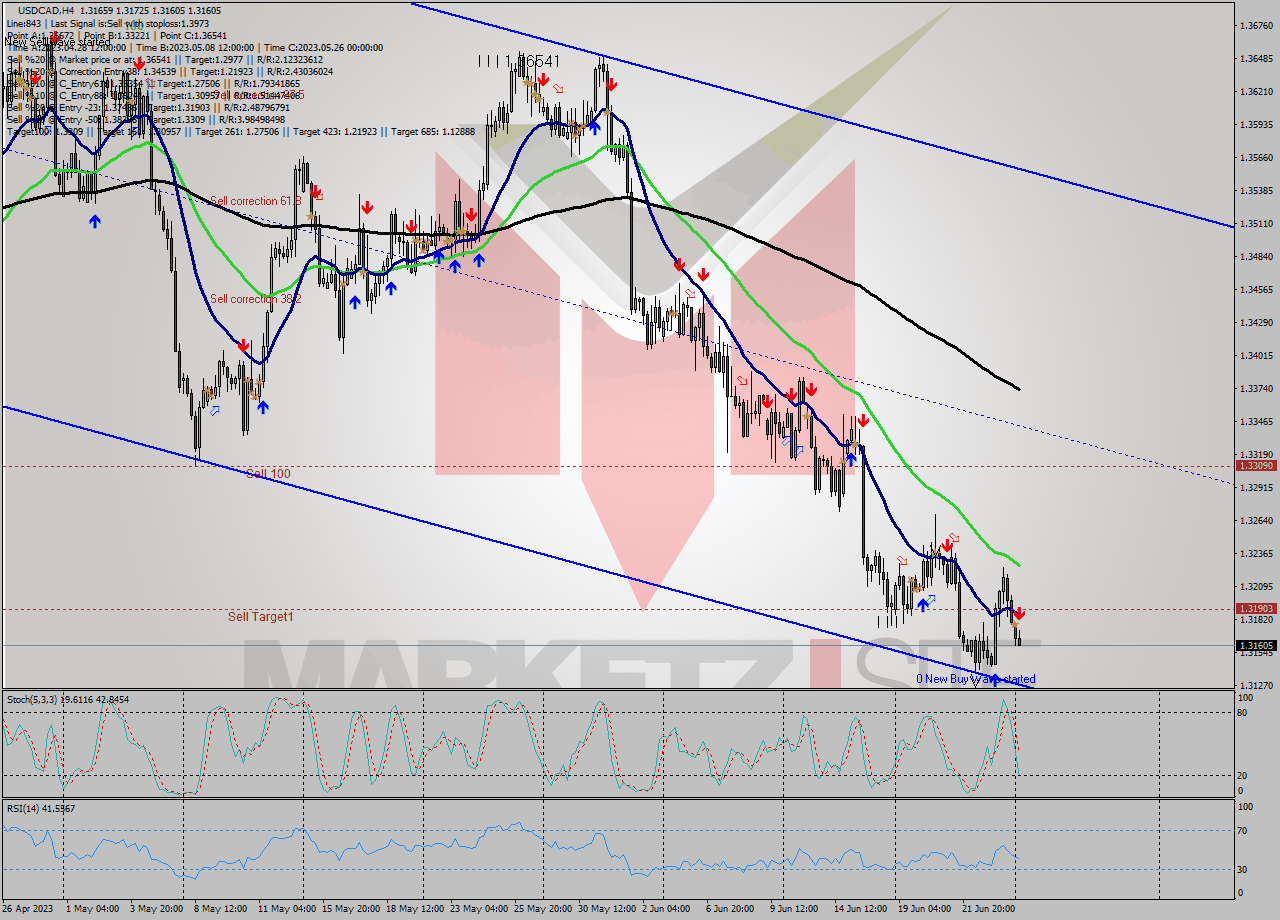Click the 1.31270 price scale value
Screen dimensions: 1280x920
coord(1257,685)
